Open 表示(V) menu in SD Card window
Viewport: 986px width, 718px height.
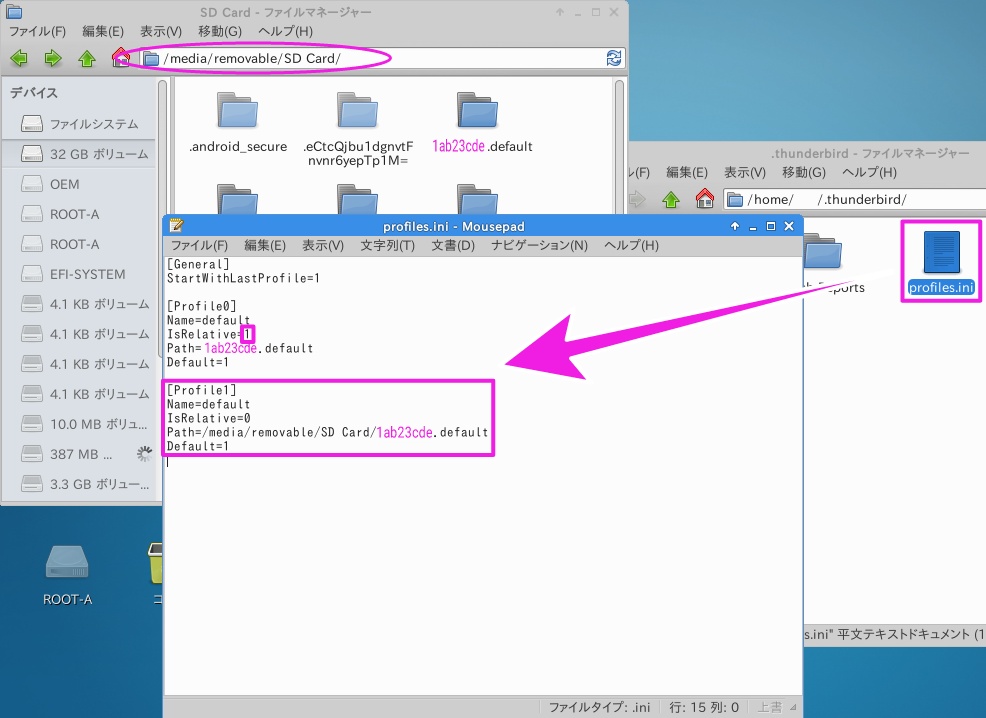[x=161, y=31]
